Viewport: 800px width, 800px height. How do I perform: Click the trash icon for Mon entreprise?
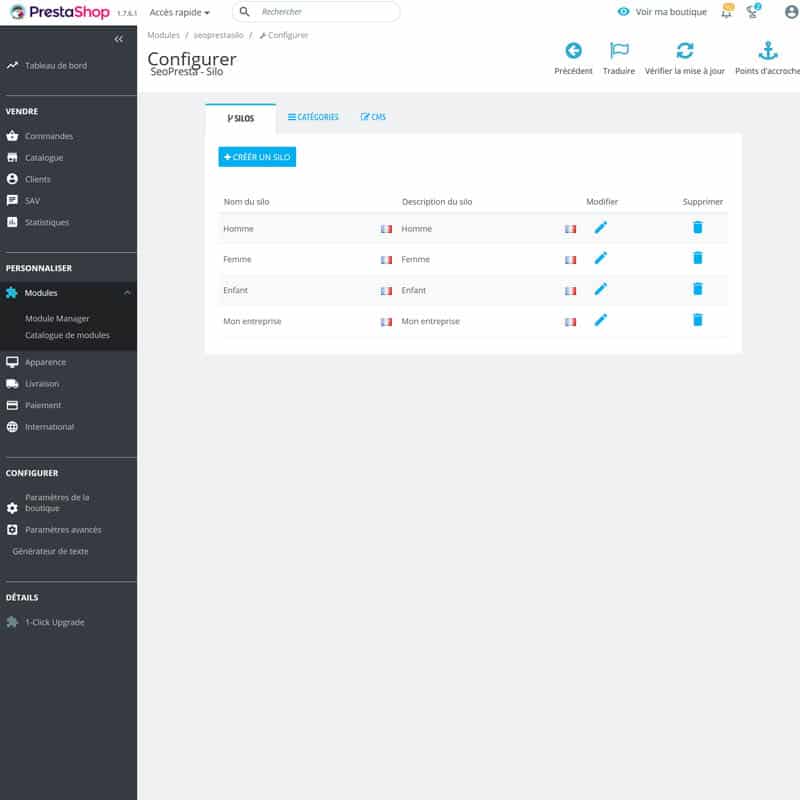(x=697, y=320)
